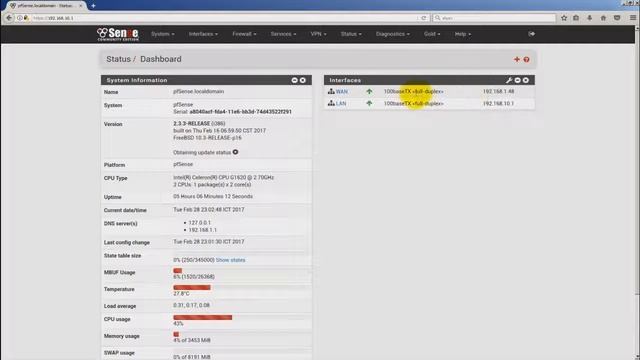Image resolution: width=640 pixels, height=360 pixels.
Task: Open the Interfaces menu
Action: [x=203, y=34]
